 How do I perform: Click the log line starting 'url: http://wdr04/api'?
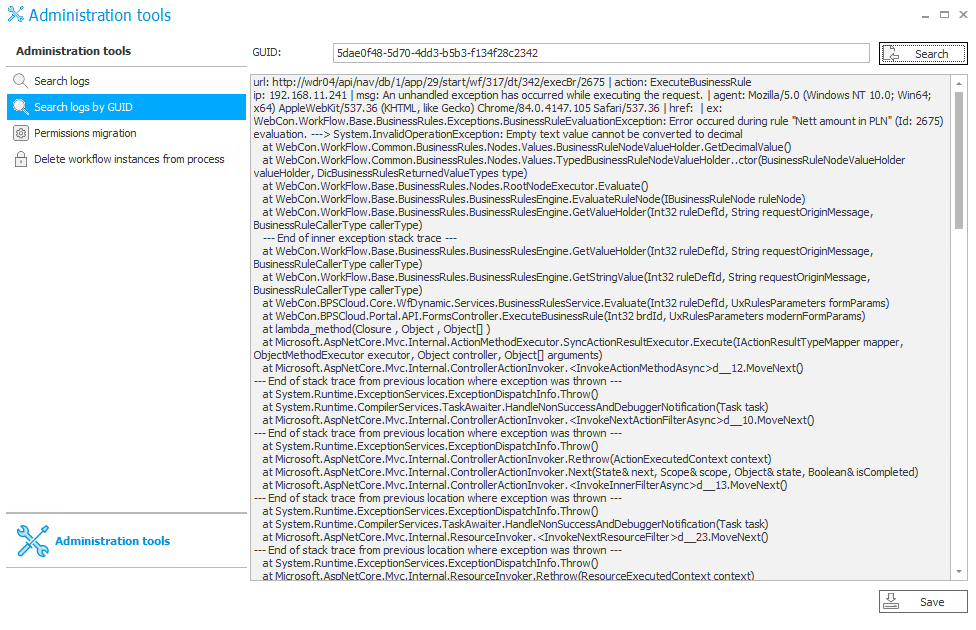(x=502, y=82)
